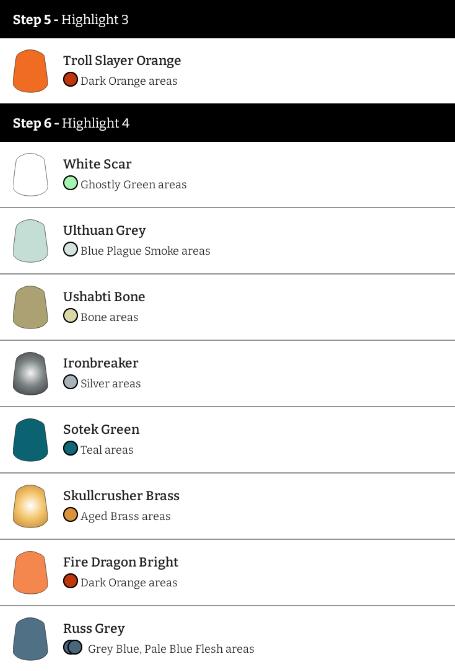Collapse the Step 5 - Highlight 3 header
This screenshot has height=671, width=455.
click(x=227, y=19)
